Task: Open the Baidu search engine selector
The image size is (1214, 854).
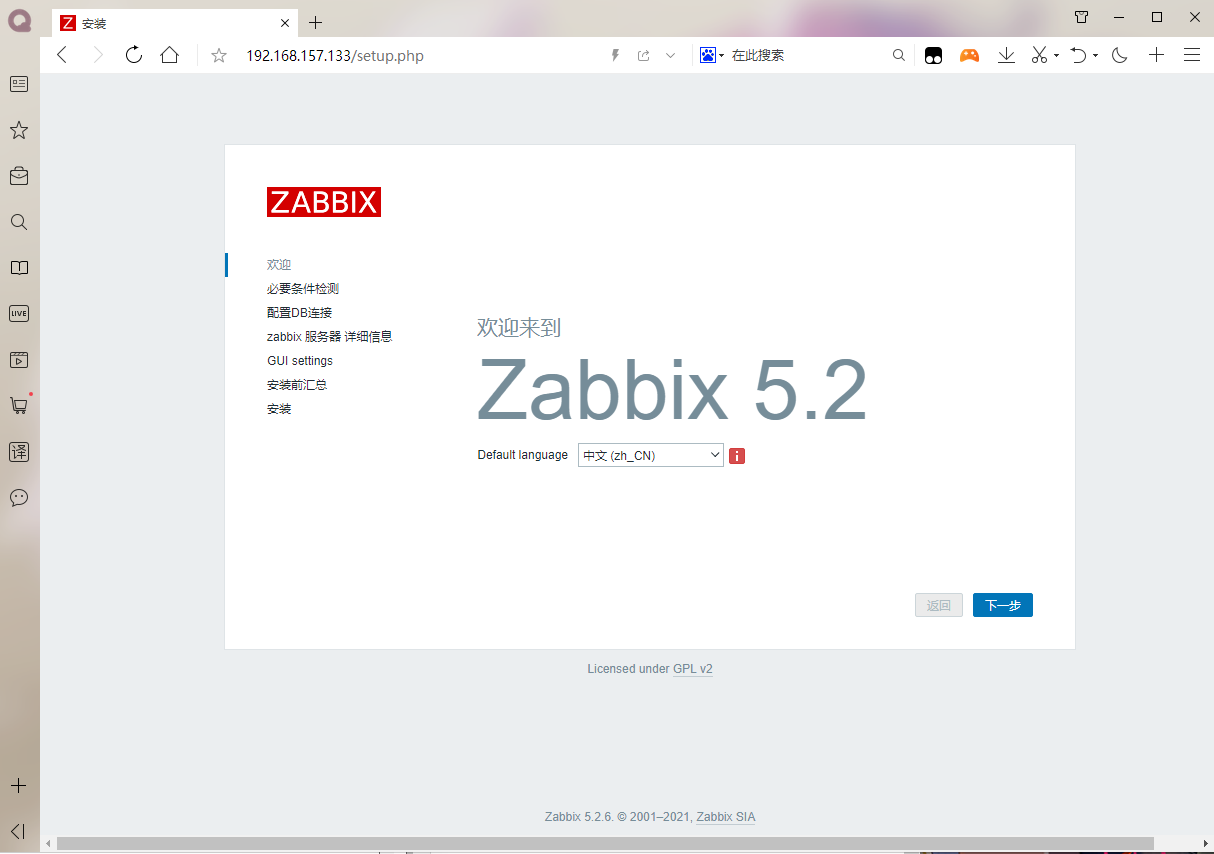Action: click(x=712, y=56)
